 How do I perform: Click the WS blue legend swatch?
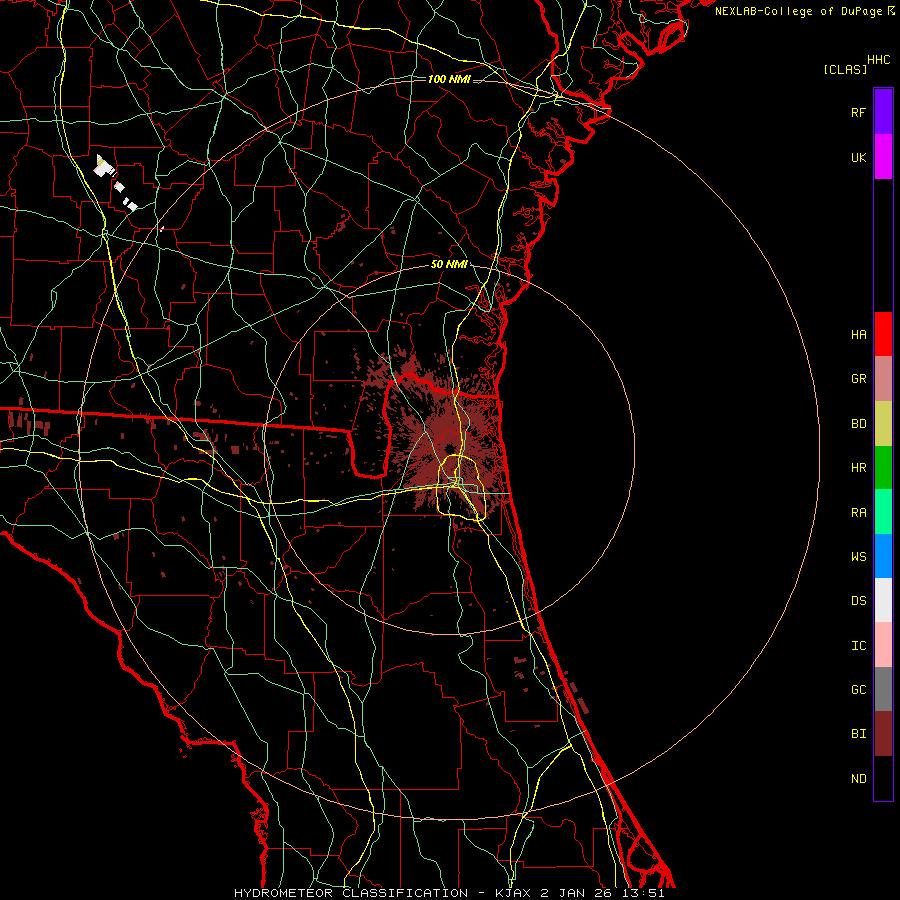pyautogui.click(x=883, y=556)
